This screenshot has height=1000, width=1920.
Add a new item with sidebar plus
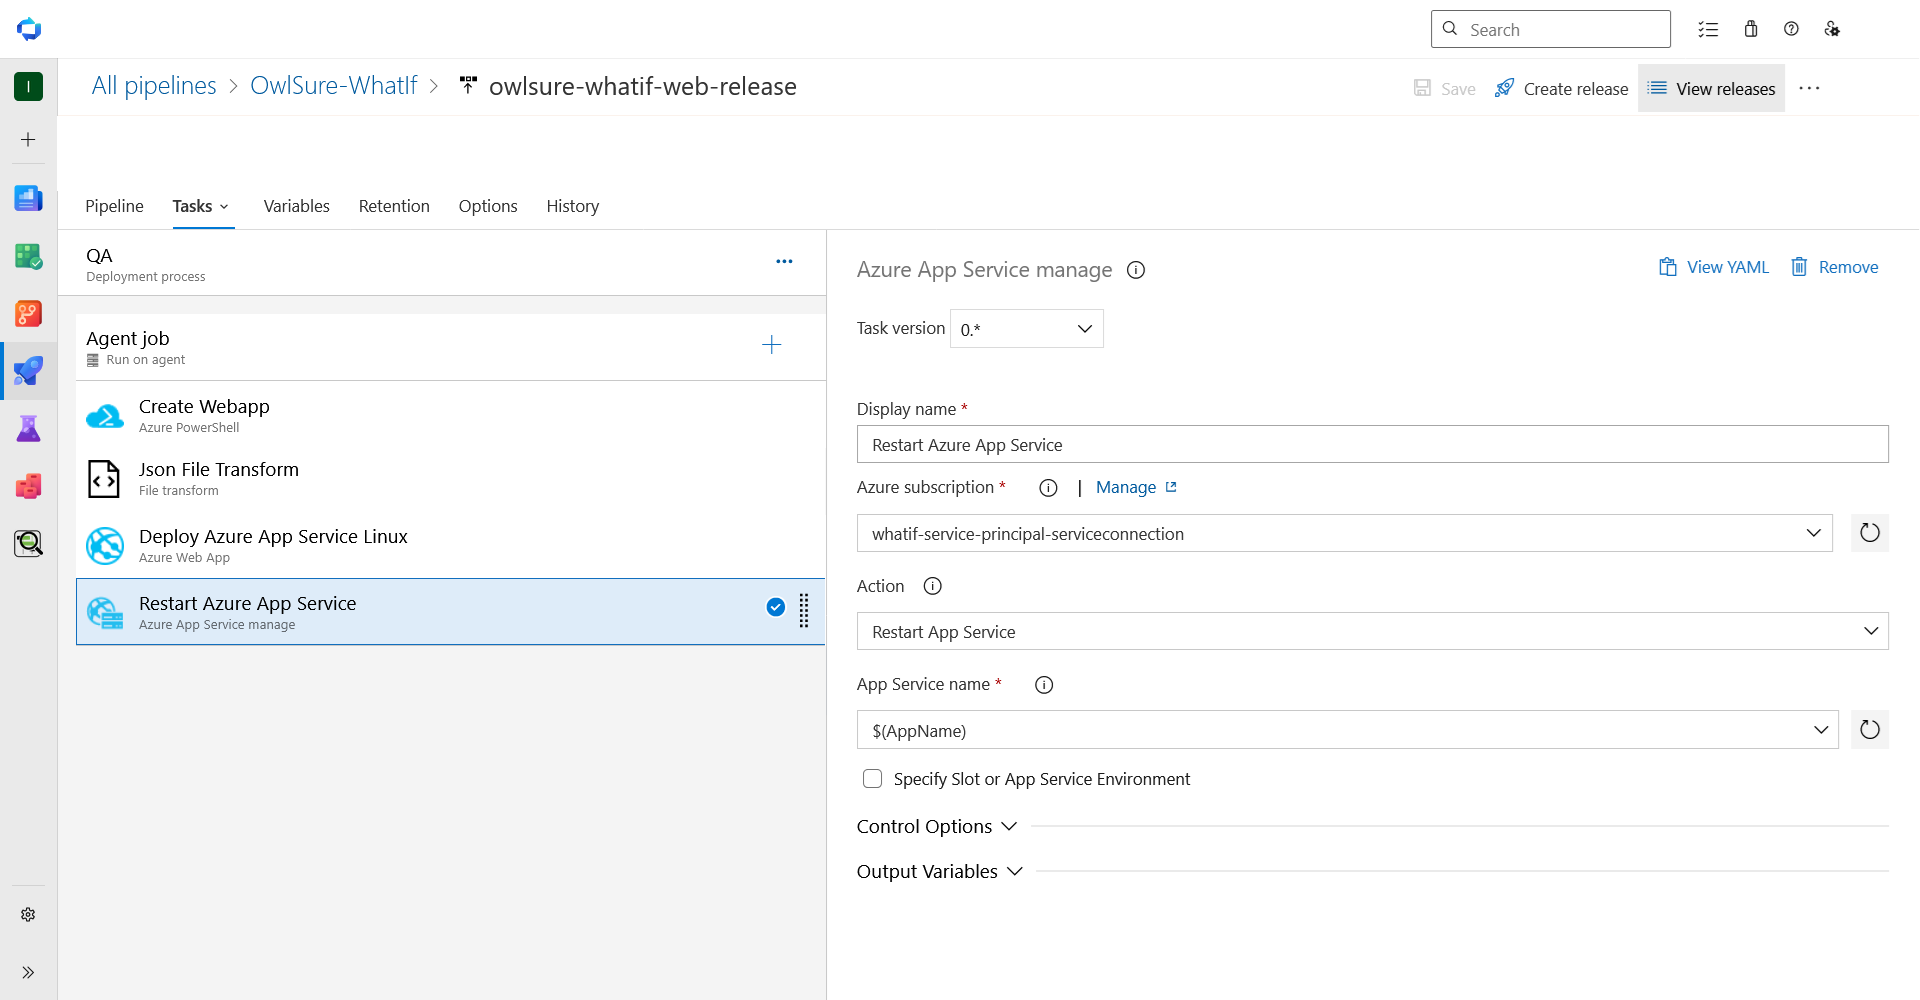tap(28, 140)
